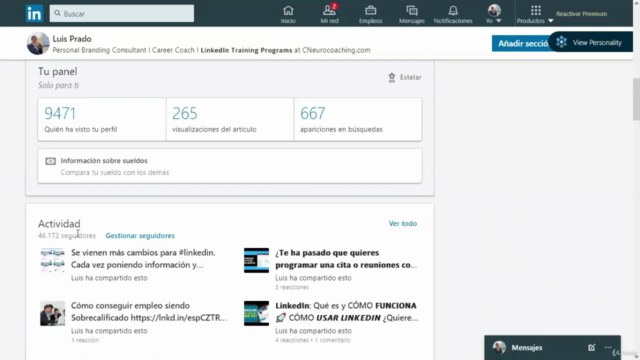Open Estelar link in Tu panel

tap(410, 77)
